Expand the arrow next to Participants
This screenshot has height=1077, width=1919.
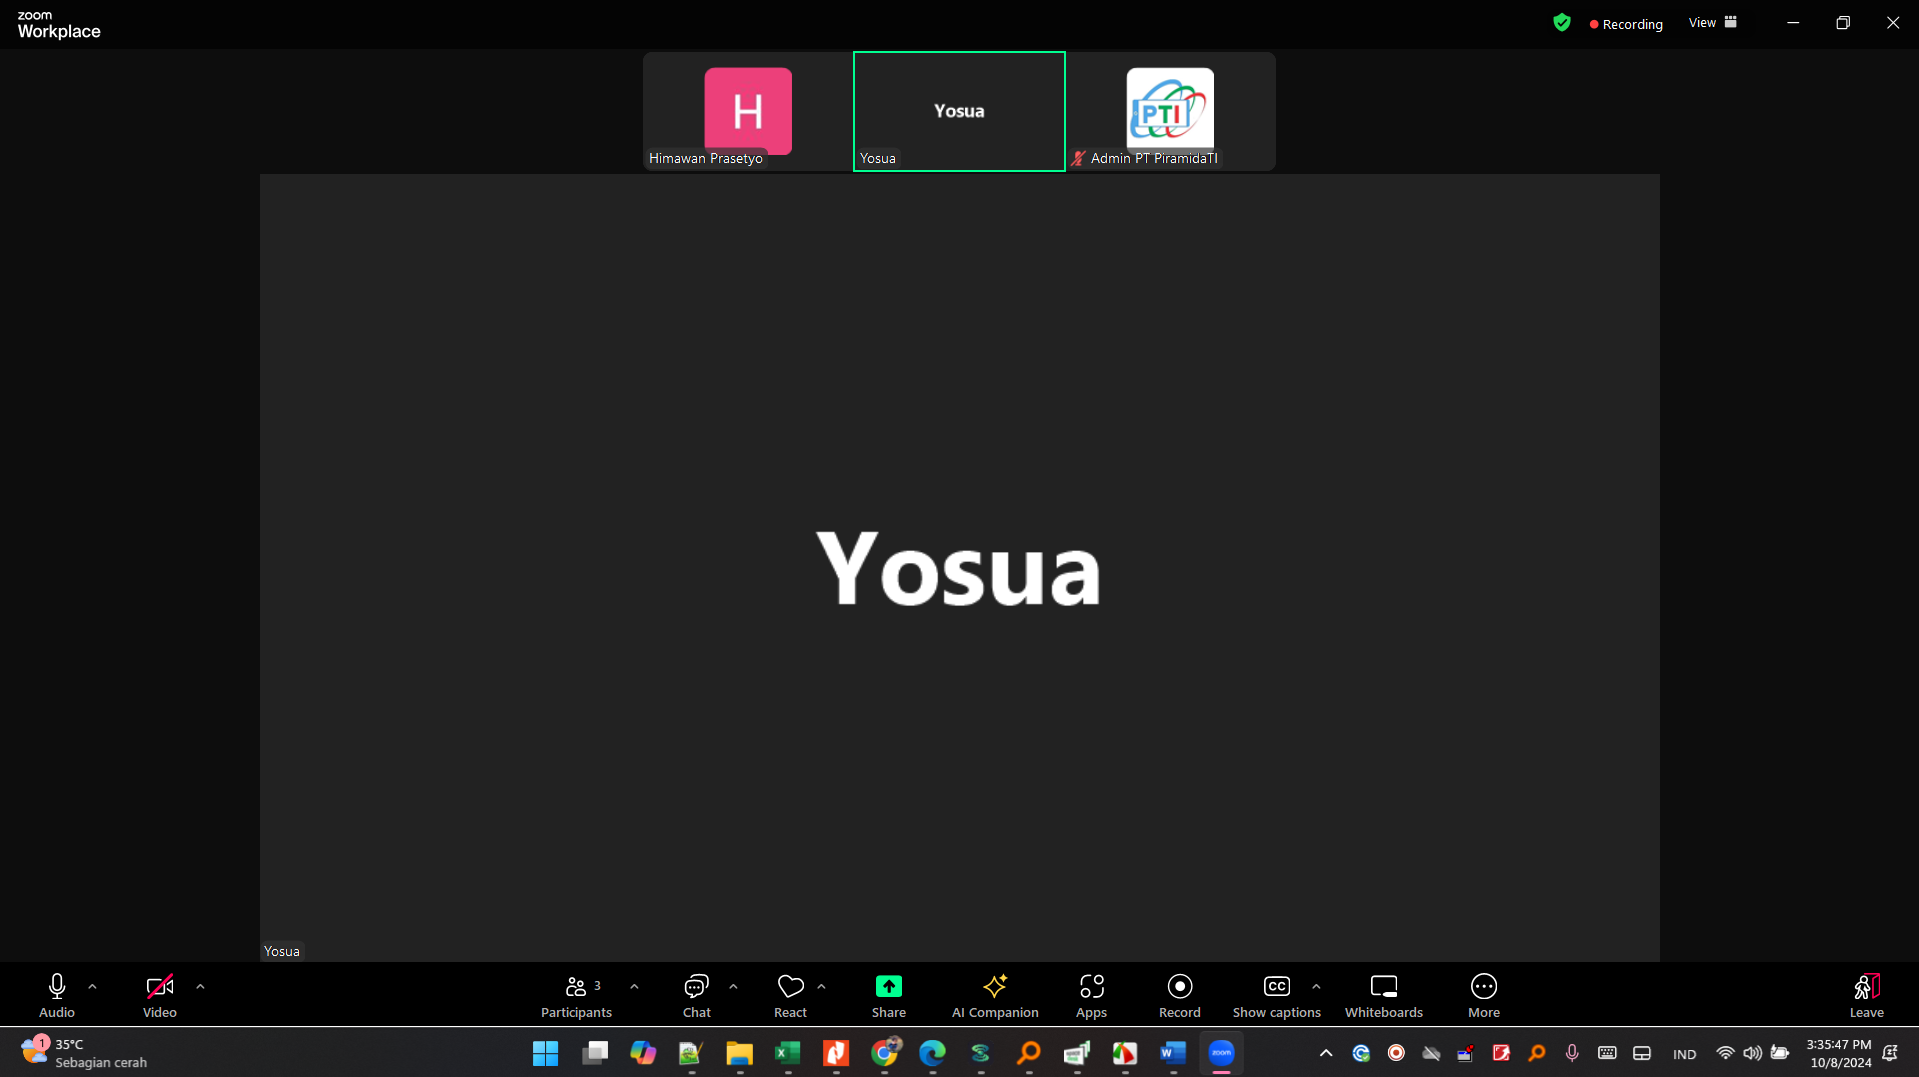(634, 986)
